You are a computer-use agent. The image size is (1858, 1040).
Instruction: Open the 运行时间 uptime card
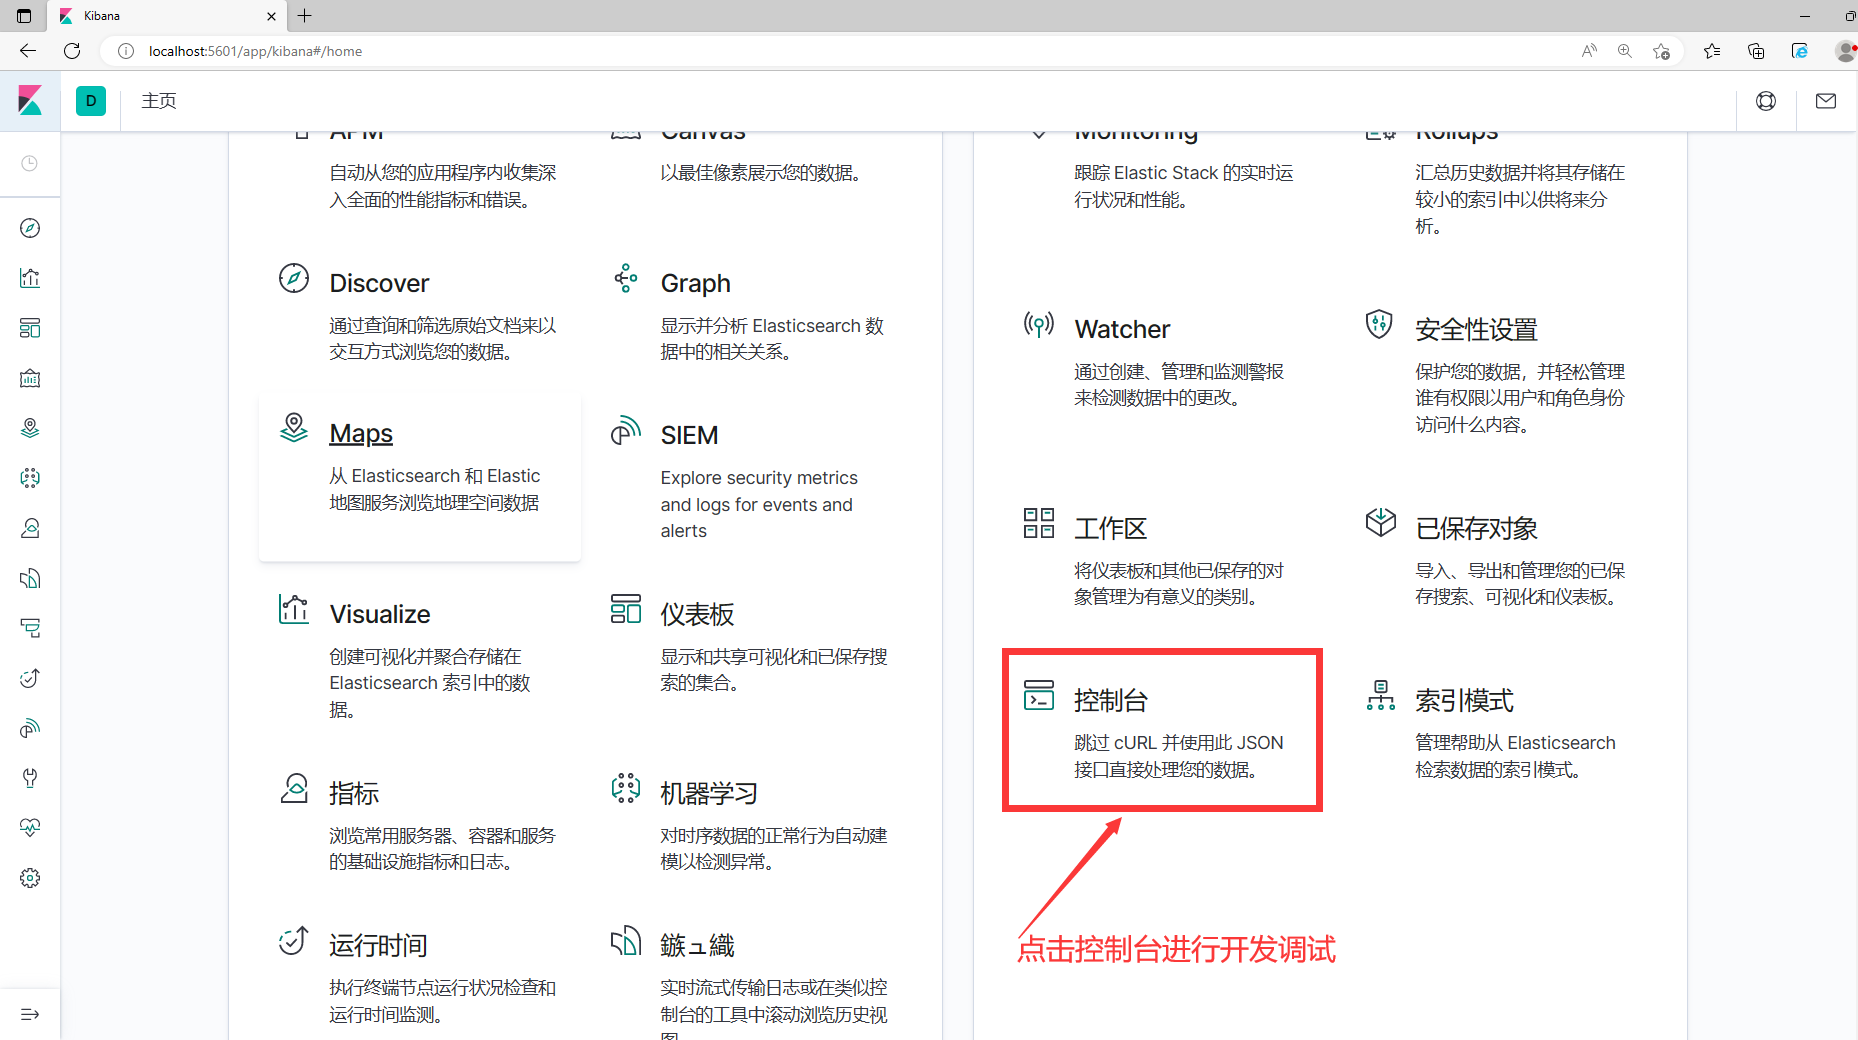pyautogui.click(x=420, y=975)
